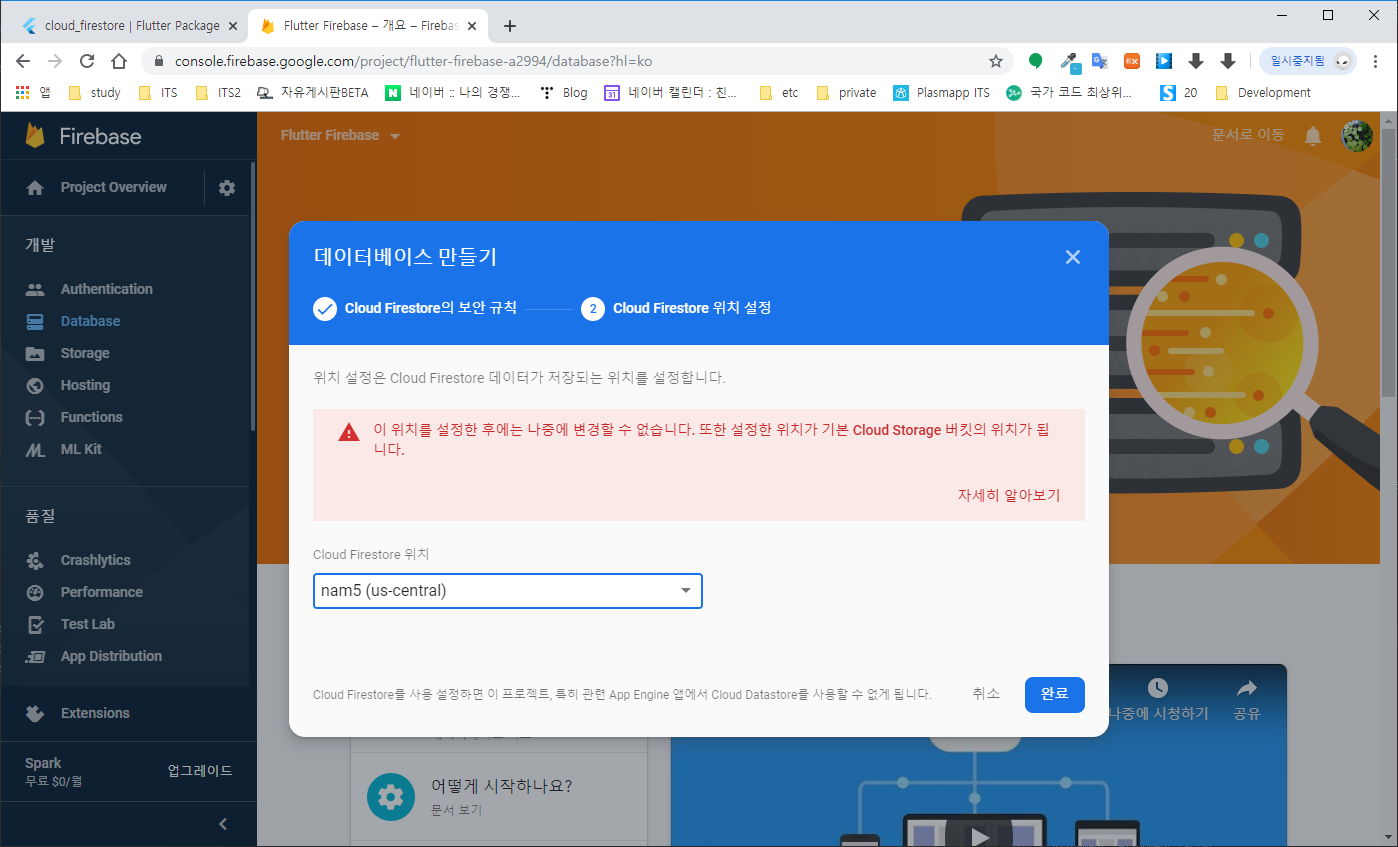Open App Distribution in the sidebar
This screenshot has height=847, width=1398.
coord(111,656)
